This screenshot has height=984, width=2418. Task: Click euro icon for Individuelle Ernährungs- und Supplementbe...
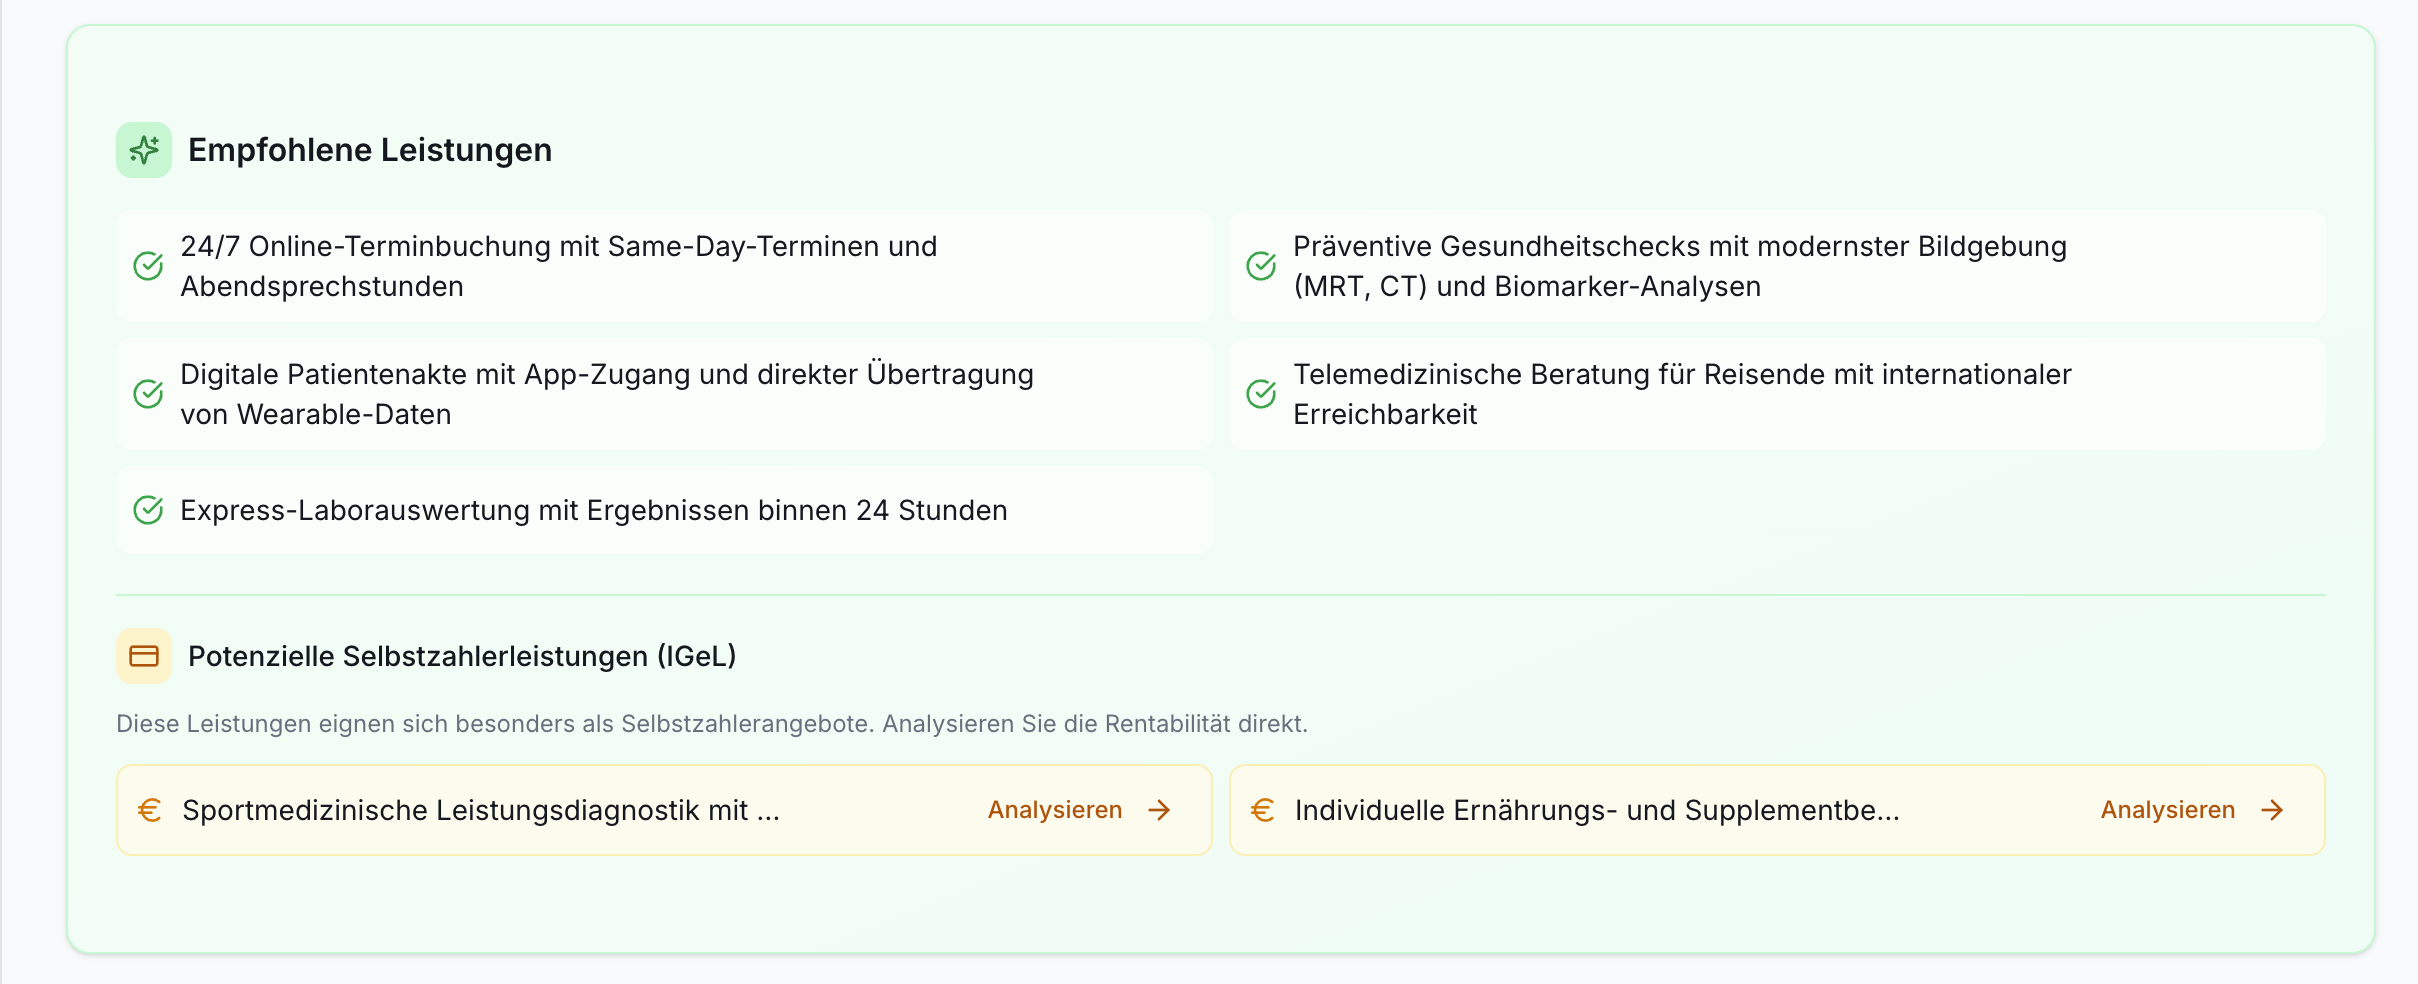(1263, 810)
